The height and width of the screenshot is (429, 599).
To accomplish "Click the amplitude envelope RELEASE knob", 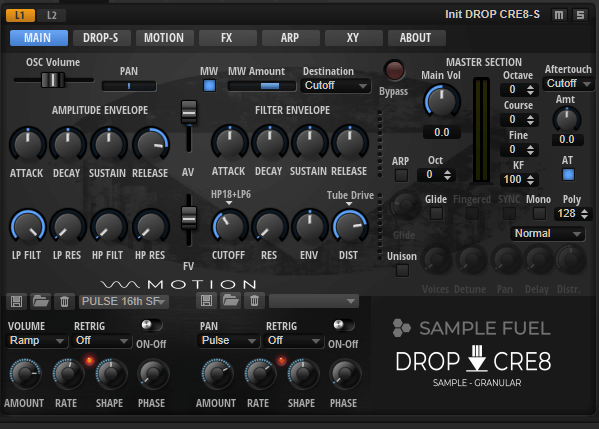I will pos(151,144).
